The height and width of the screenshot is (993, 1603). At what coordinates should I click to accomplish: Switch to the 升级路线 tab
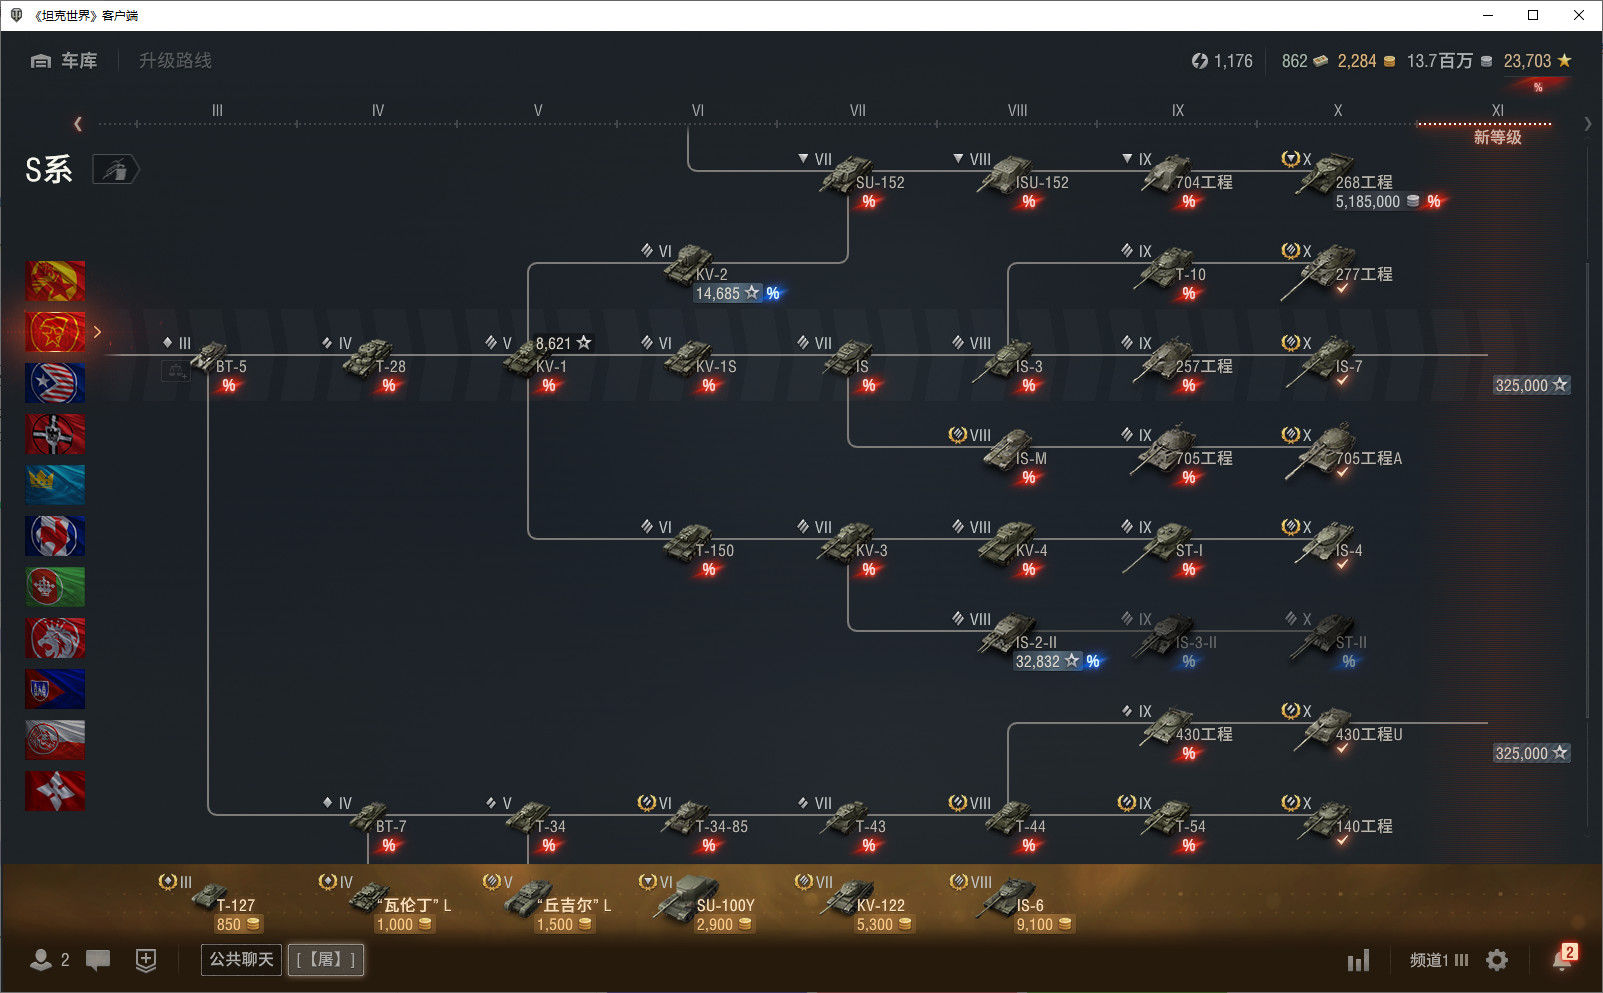click(x=175, y=61)
